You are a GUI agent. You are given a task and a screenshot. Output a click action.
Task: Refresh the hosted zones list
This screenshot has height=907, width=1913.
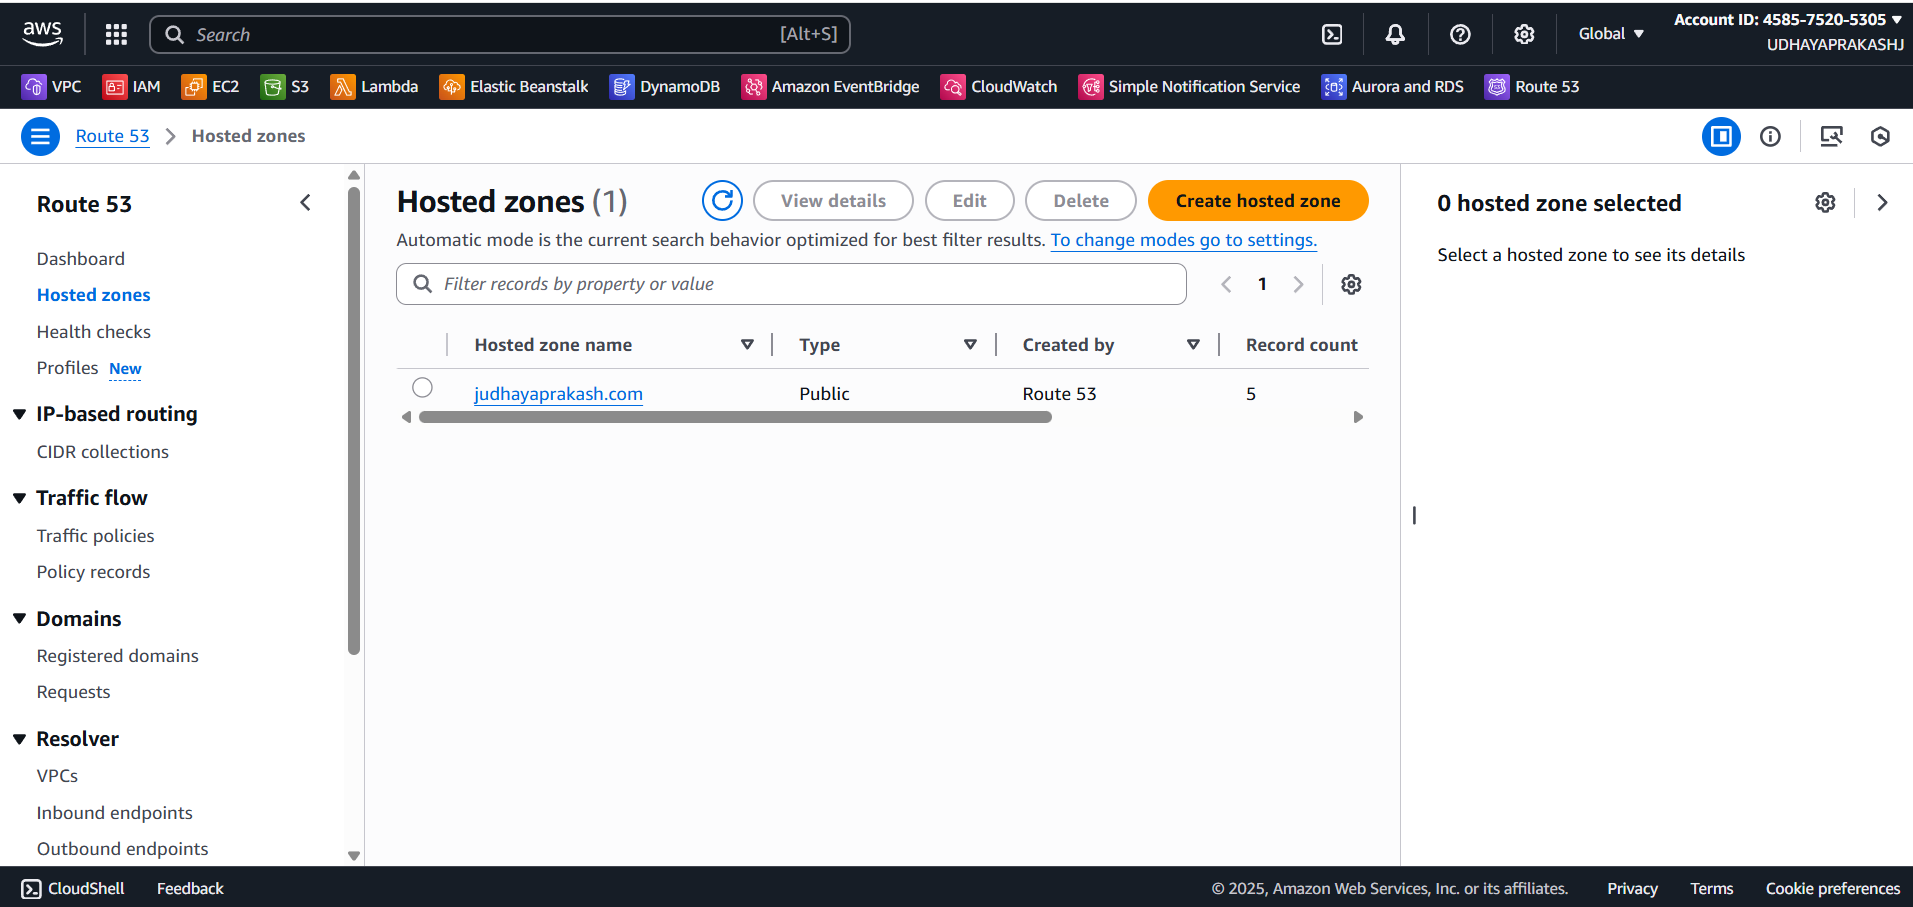pos(722,201)
